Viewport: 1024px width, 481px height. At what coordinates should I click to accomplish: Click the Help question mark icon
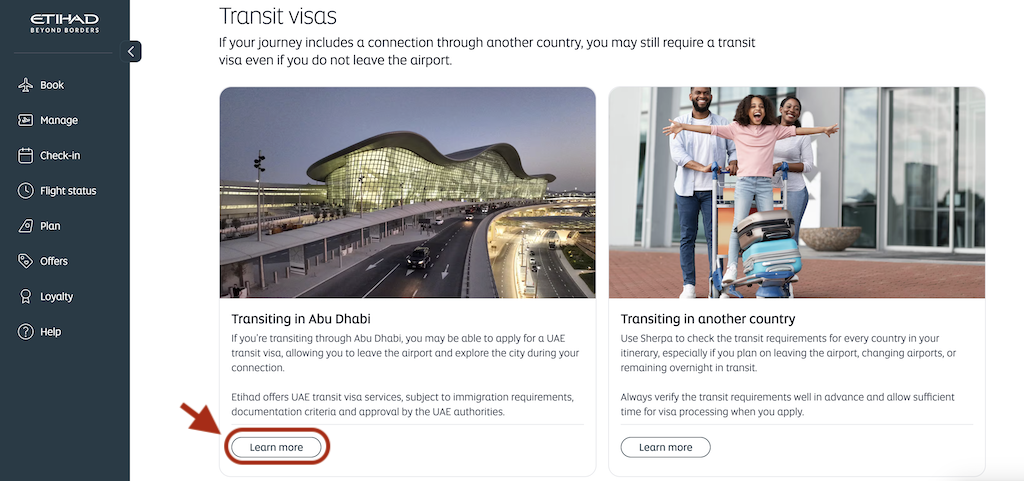click(x=26, y=332)
